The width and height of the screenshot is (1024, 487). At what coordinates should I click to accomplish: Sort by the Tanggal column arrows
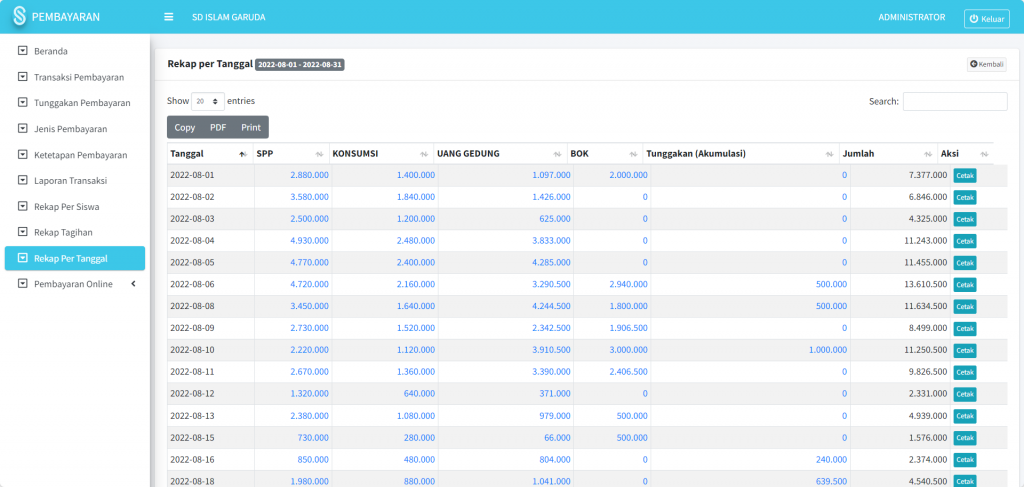point(242,154)
